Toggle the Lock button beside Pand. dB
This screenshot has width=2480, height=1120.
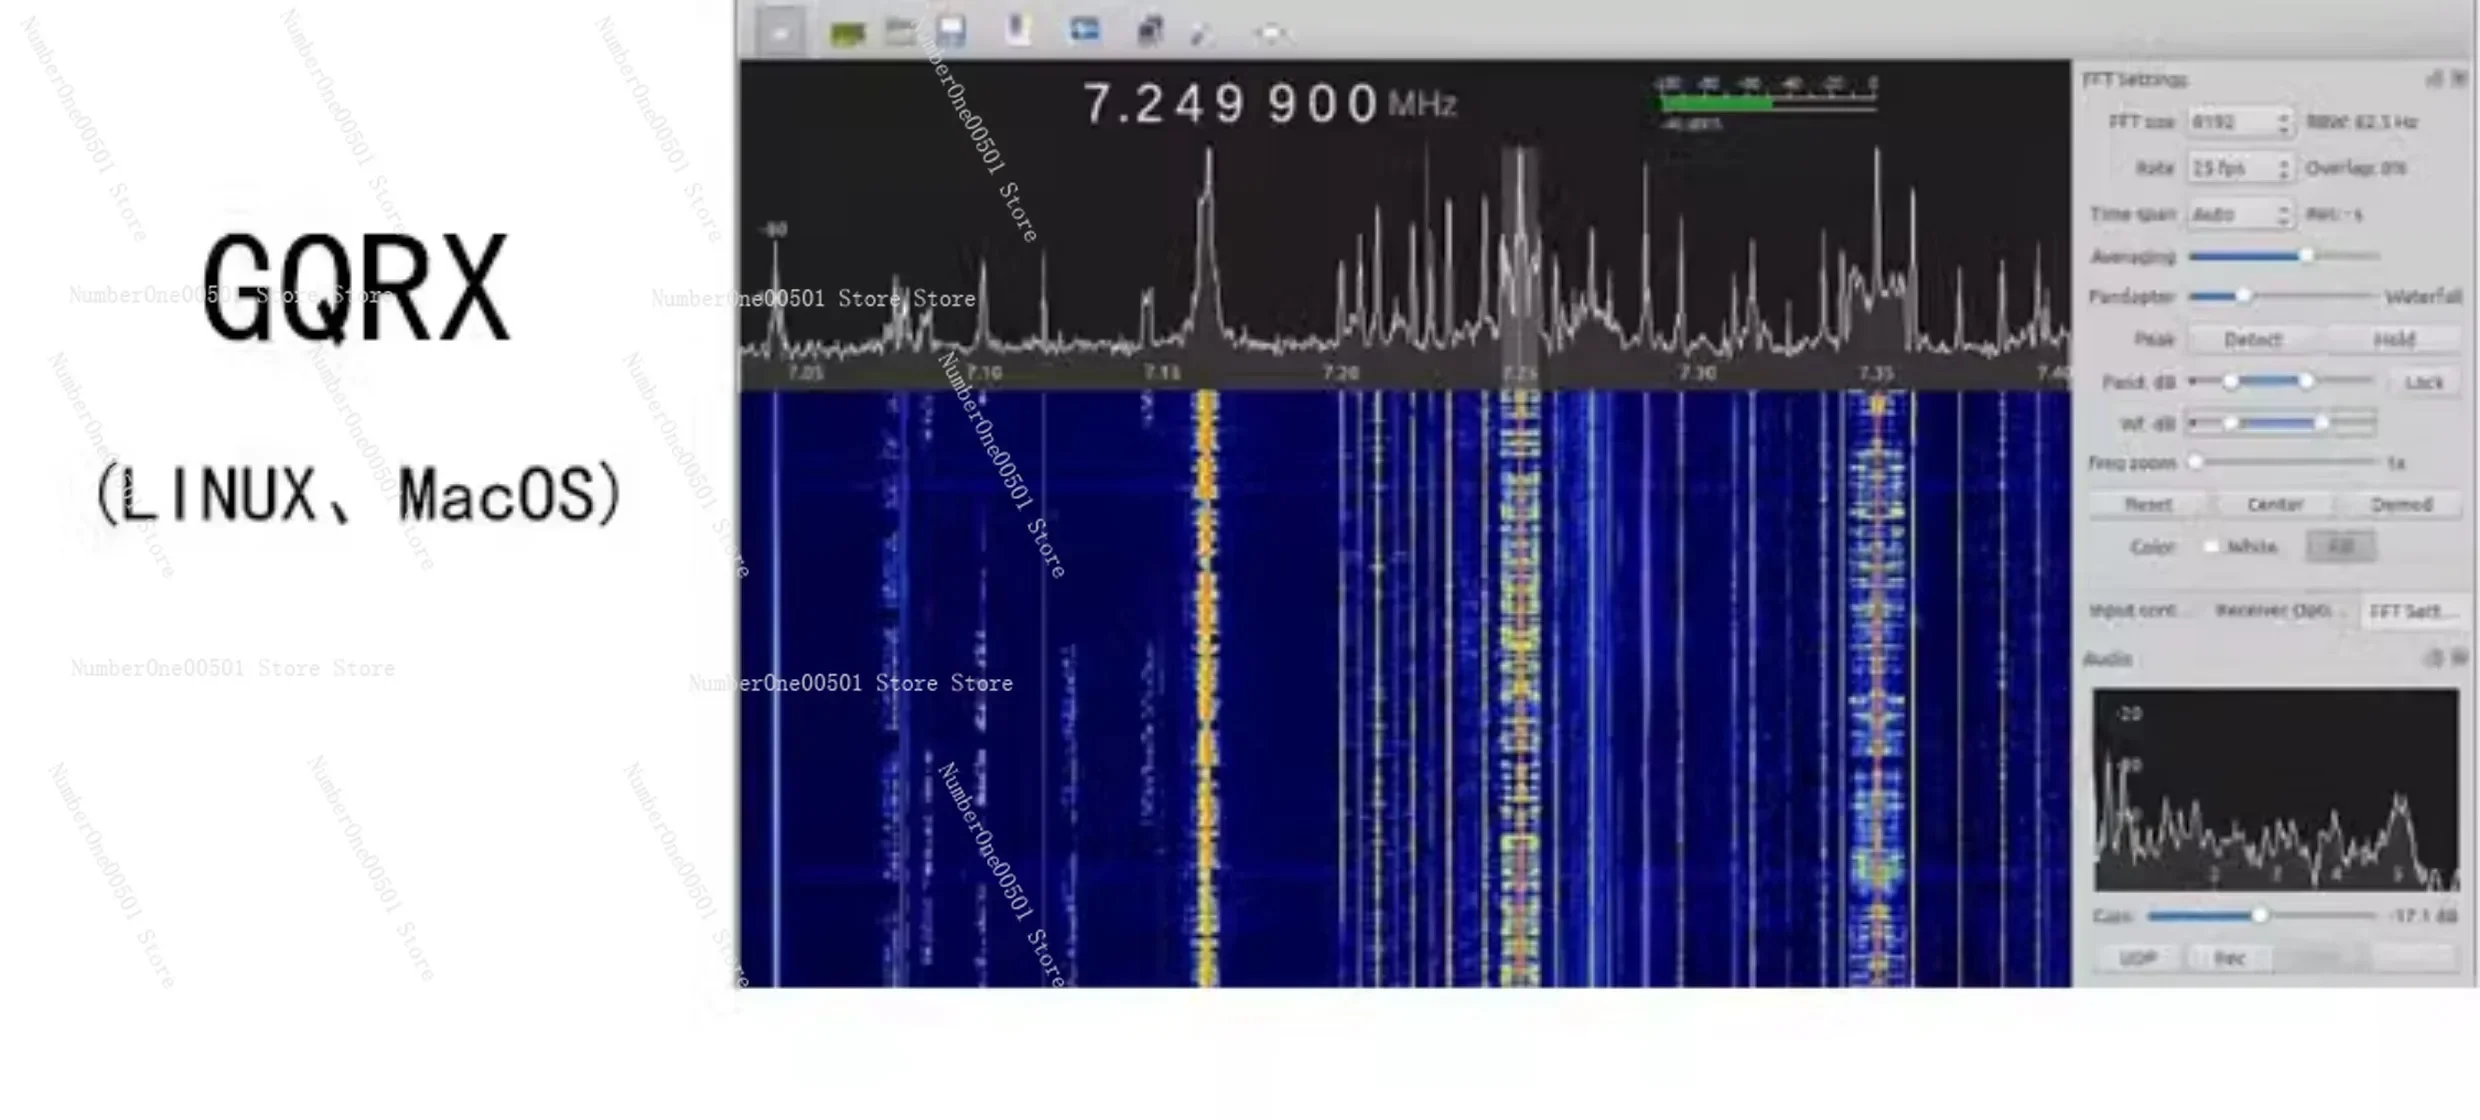coord(2424,382)
